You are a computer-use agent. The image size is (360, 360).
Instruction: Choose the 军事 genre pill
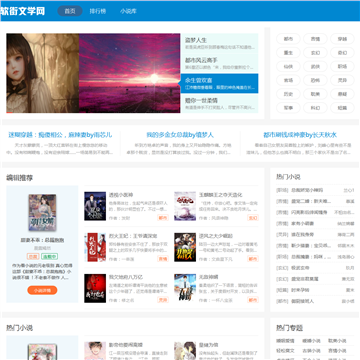[x=288, y=108]
